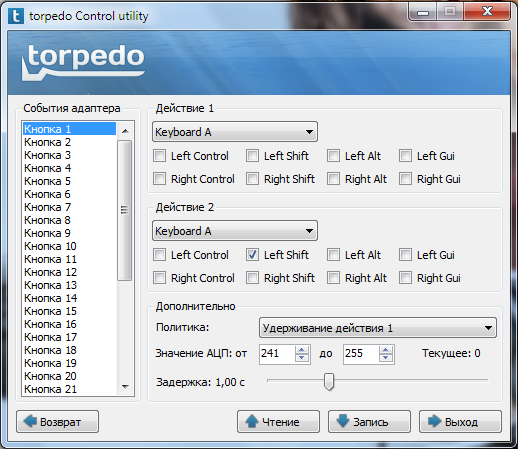Select Кнопка 2 in the event list
The image size is (518, 449).
[70, 142]
